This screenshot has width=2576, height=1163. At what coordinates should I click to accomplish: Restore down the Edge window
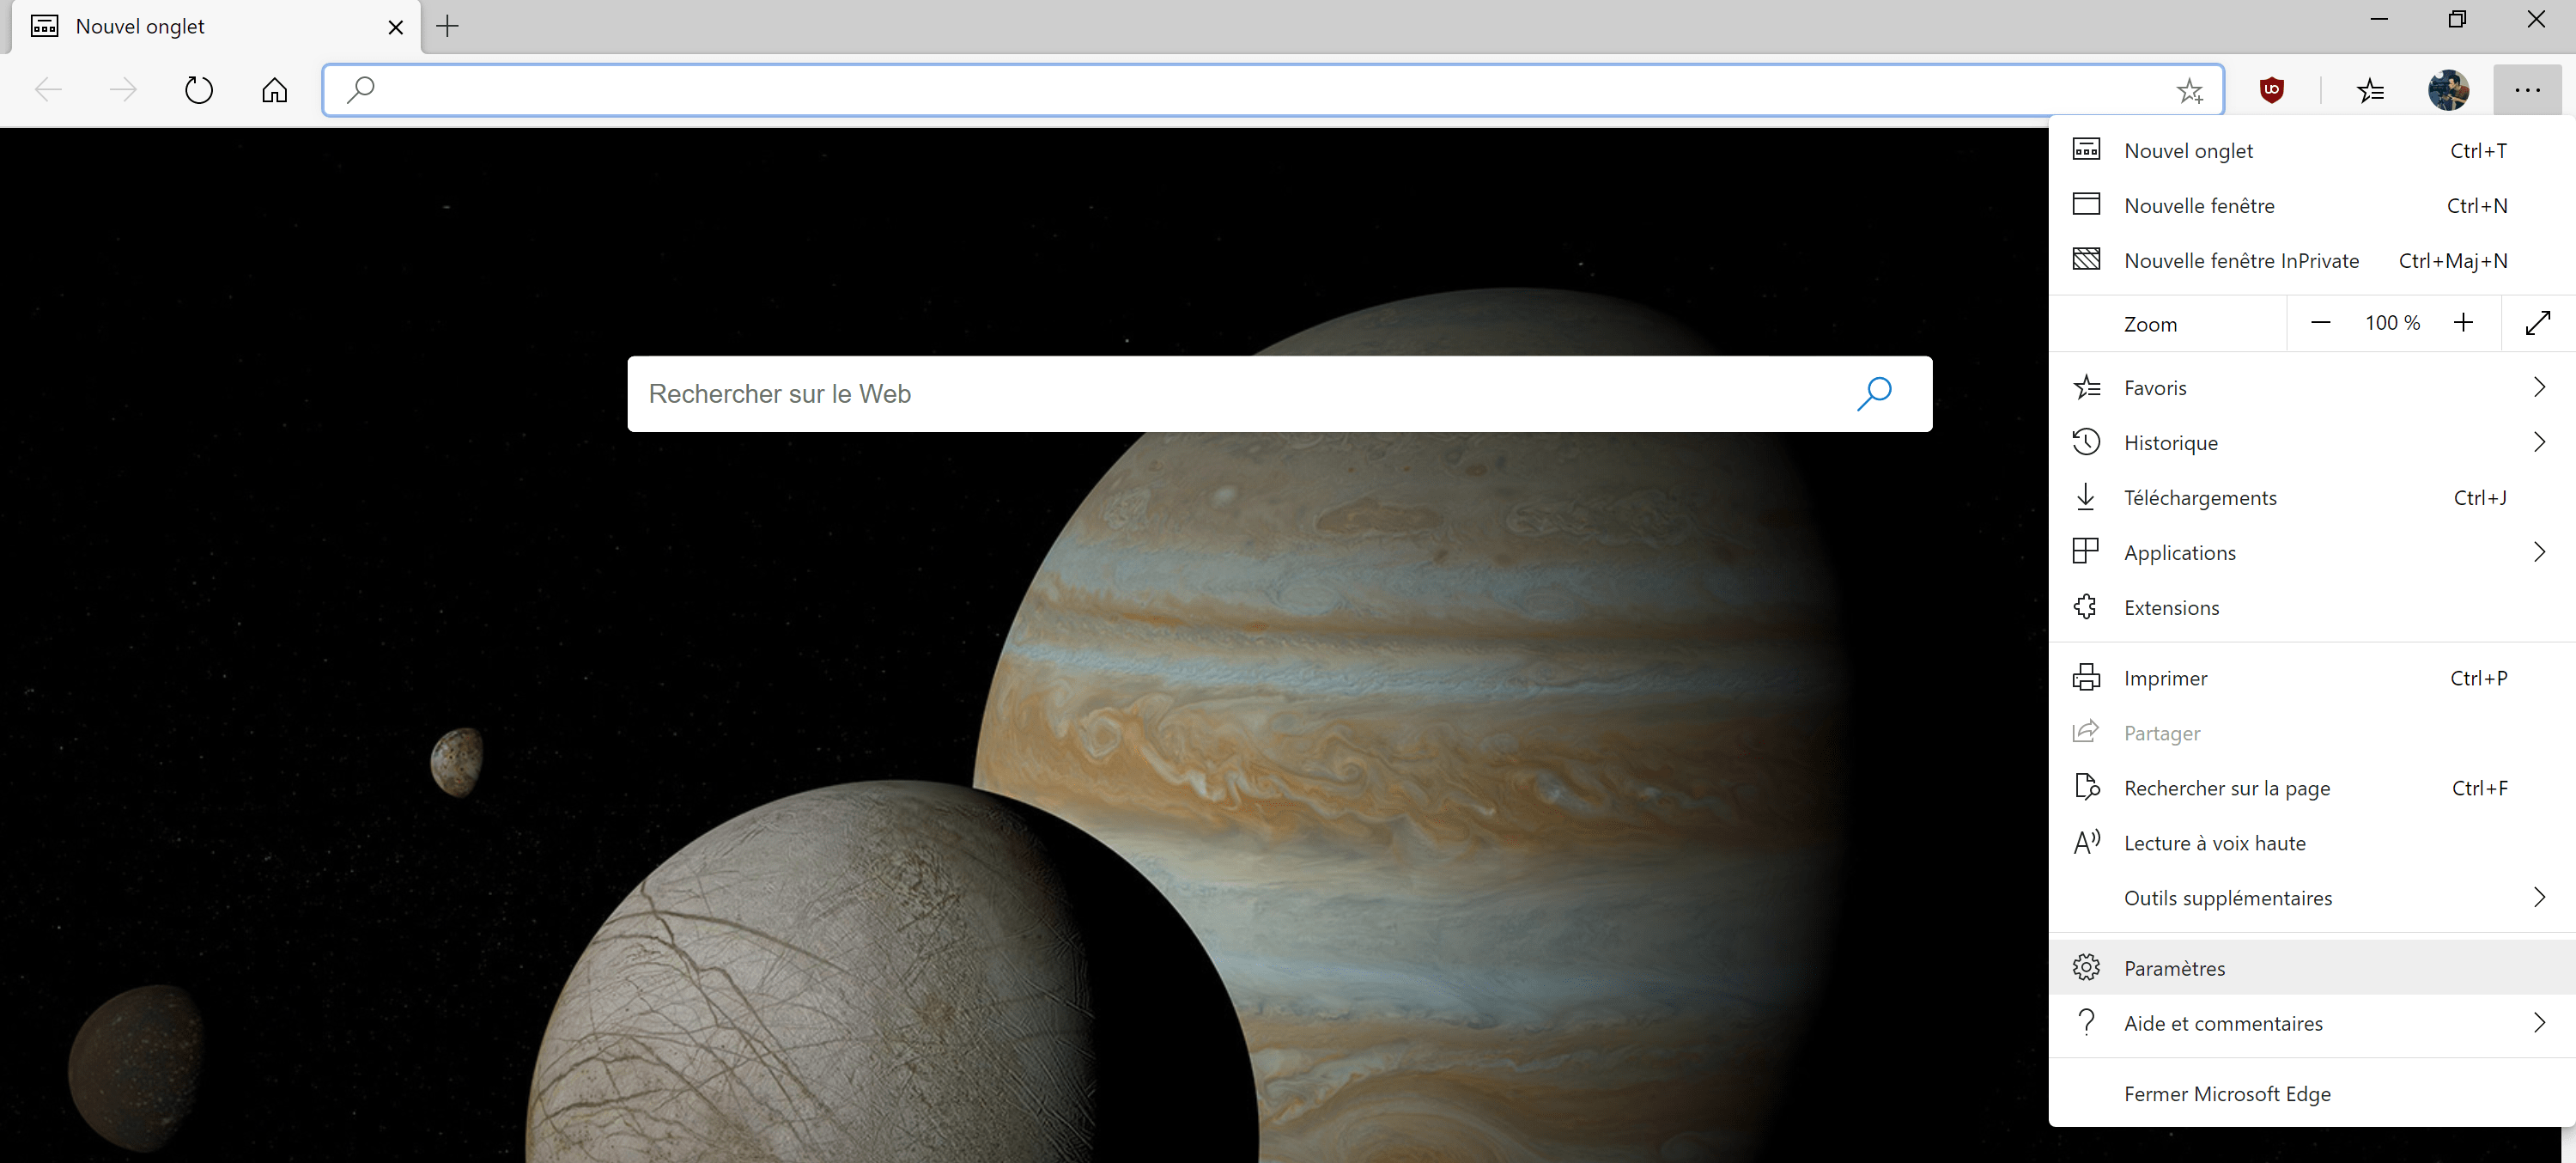tap(2457, 20)
